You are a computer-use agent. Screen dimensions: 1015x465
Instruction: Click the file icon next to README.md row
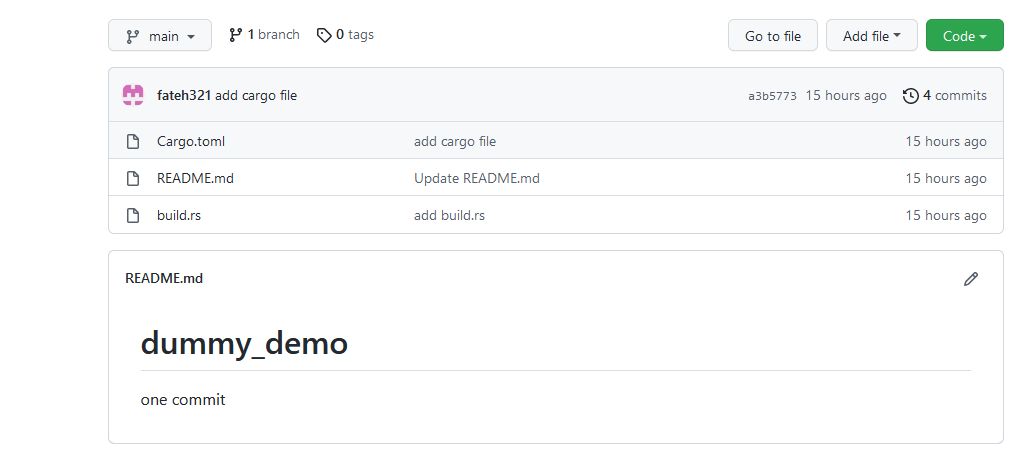coord(133,178)
